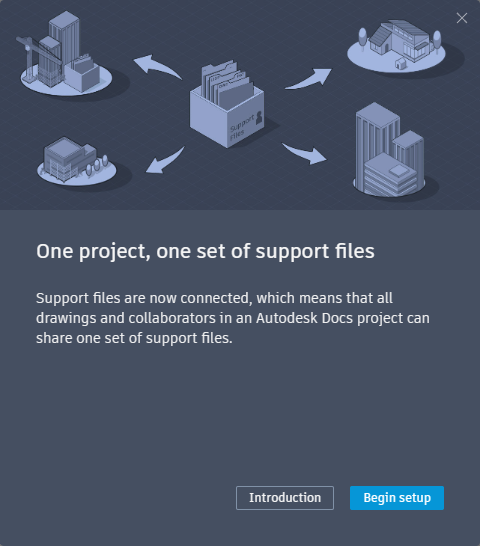Viewport: 480px width, 546px height.
Task: Click the trees beside the small office building
Action: [x=97, y=165]
